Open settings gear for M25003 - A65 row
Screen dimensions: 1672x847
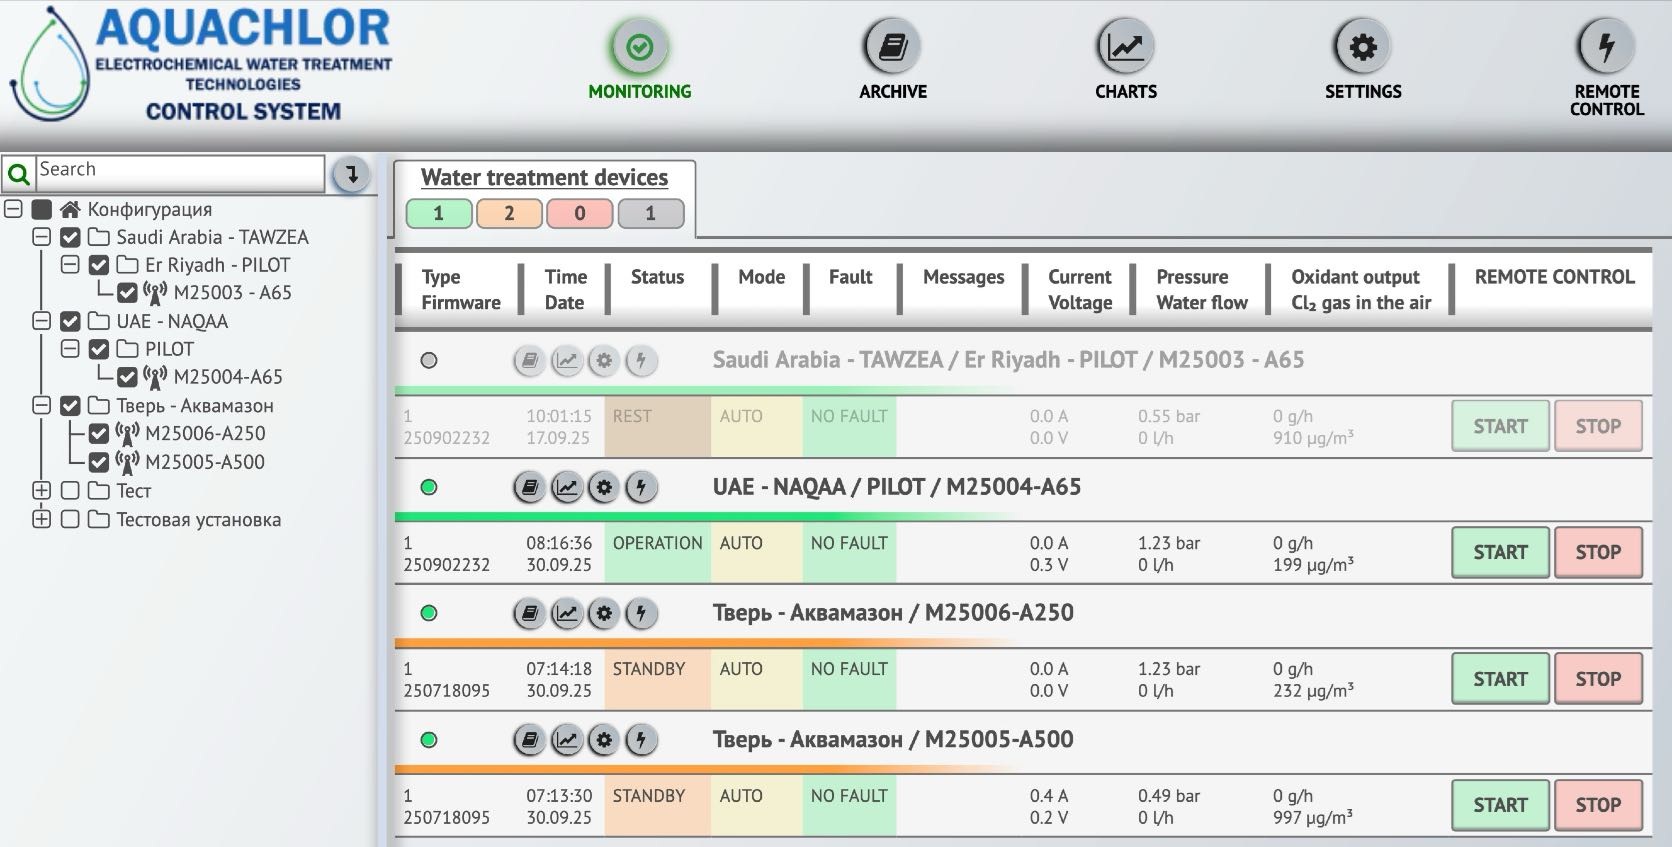click(x=604, y=361)
